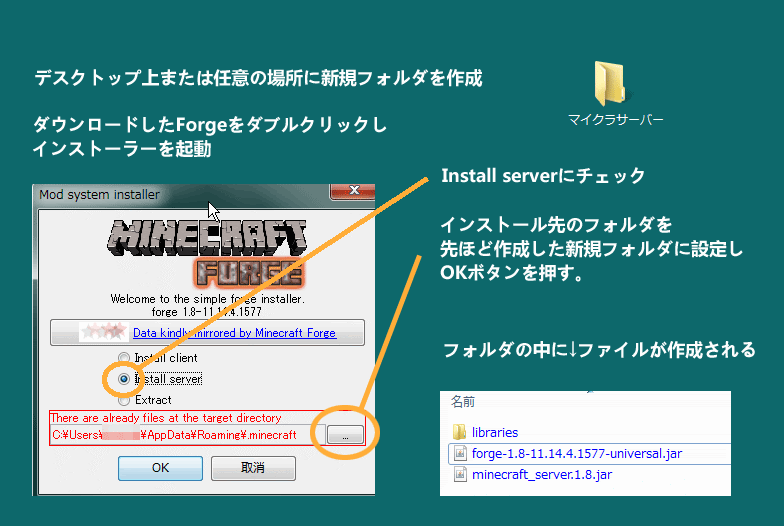Click the sponsor stars image in mirror banner
The width and height of the screenshot is (784, 526).
(103, 332)
